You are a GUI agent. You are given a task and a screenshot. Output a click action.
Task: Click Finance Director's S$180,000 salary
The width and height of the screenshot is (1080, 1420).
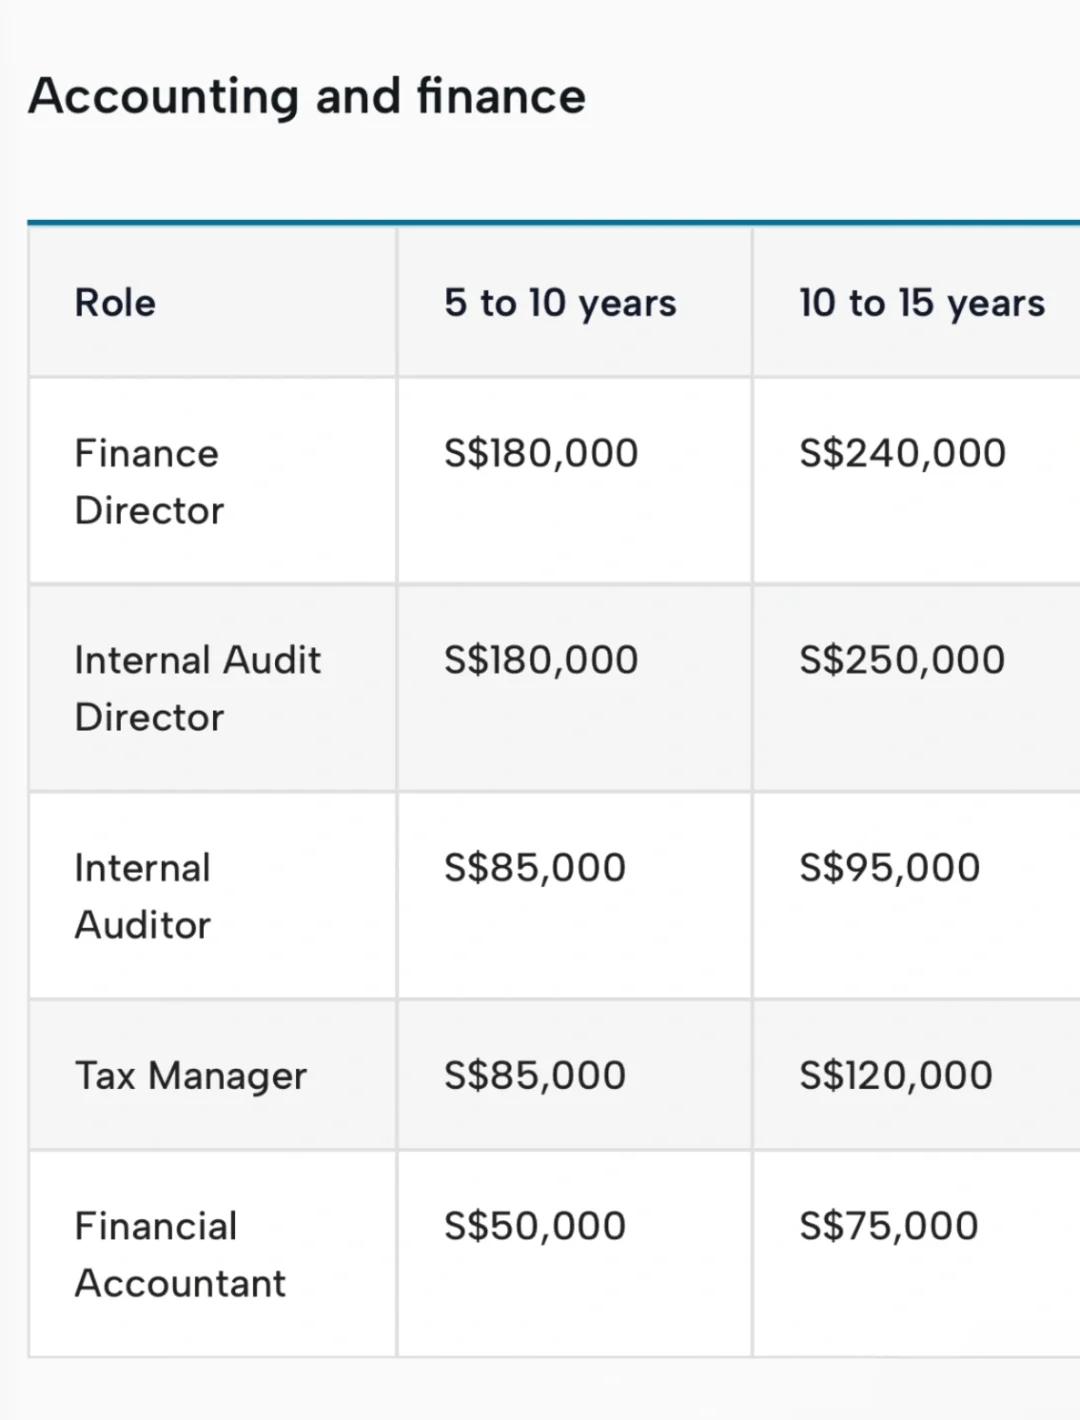pyautogui.click(x=541, y=454)
